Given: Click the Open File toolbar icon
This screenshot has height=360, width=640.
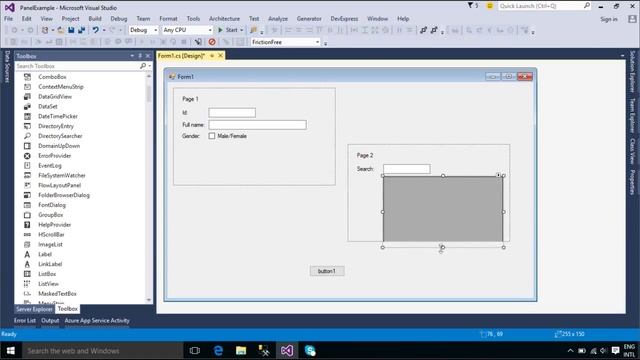Looking at the screenshot, I should [x=60, y=30].
